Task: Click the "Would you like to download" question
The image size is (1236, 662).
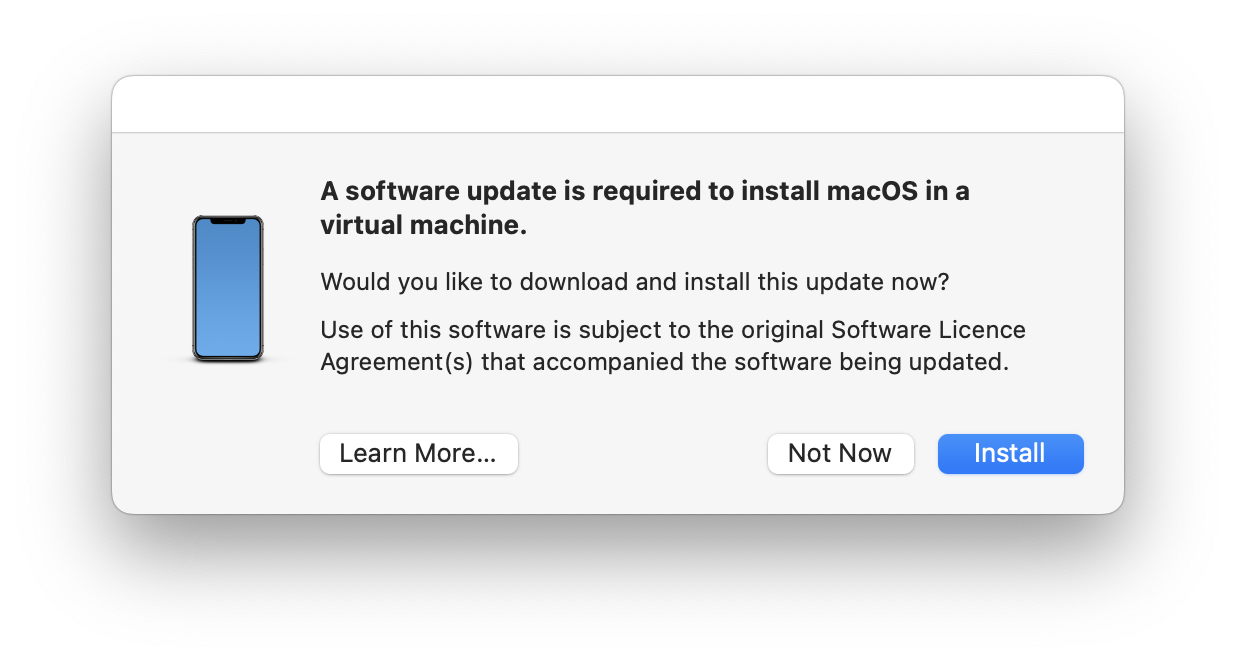Action: click(x=634, y=282)
